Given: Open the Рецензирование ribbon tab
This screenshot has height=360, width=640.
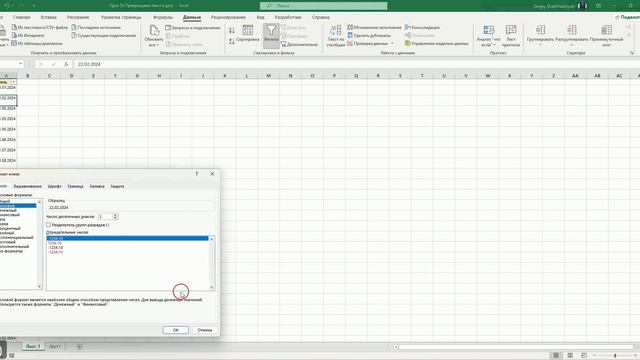Looking at the screenshot, I should pos(228,17).
